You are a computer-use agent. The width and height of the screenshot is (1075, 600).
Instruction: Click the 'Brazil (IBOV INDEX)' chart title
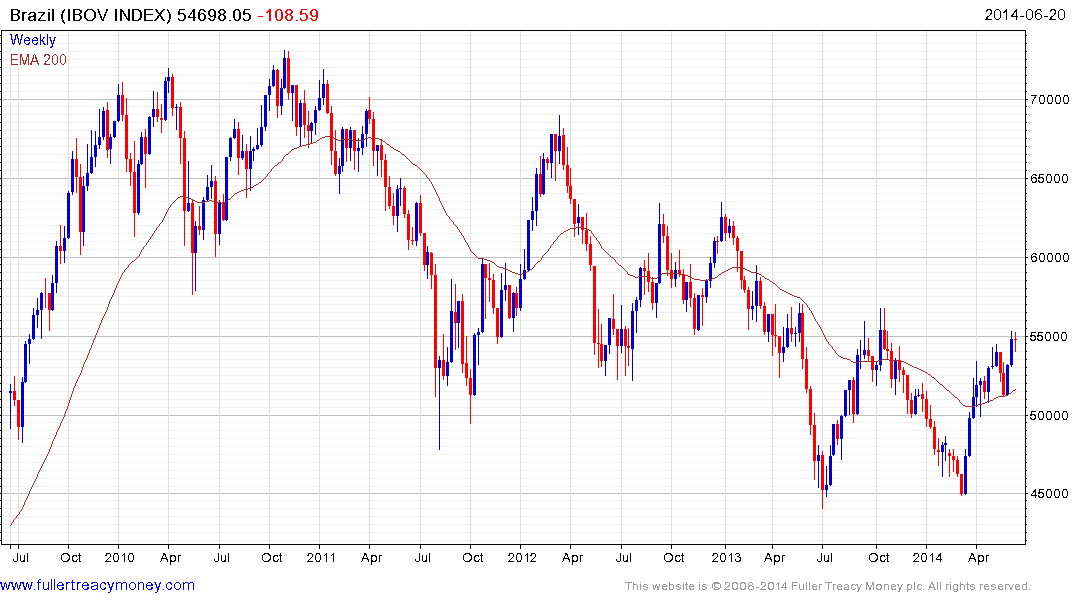(90, 15)
